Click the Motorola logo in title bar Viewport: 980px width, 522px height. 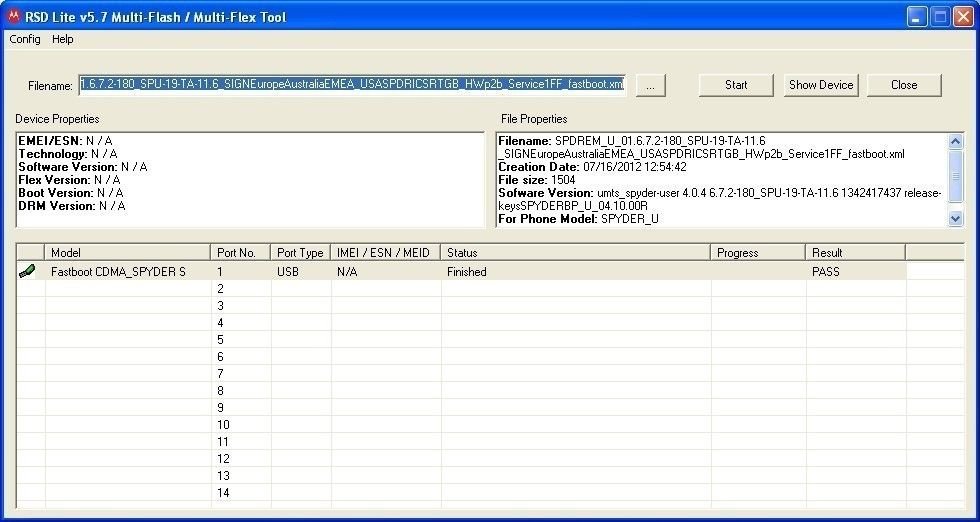13,17
